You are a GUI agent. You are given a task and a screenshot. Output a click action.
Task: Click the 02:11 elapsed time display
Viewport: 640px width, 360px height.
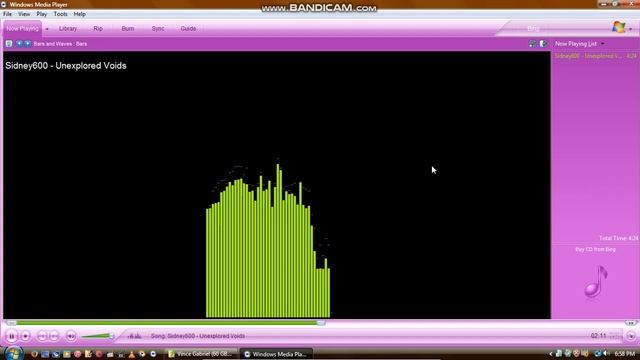(x=598, y=336)
